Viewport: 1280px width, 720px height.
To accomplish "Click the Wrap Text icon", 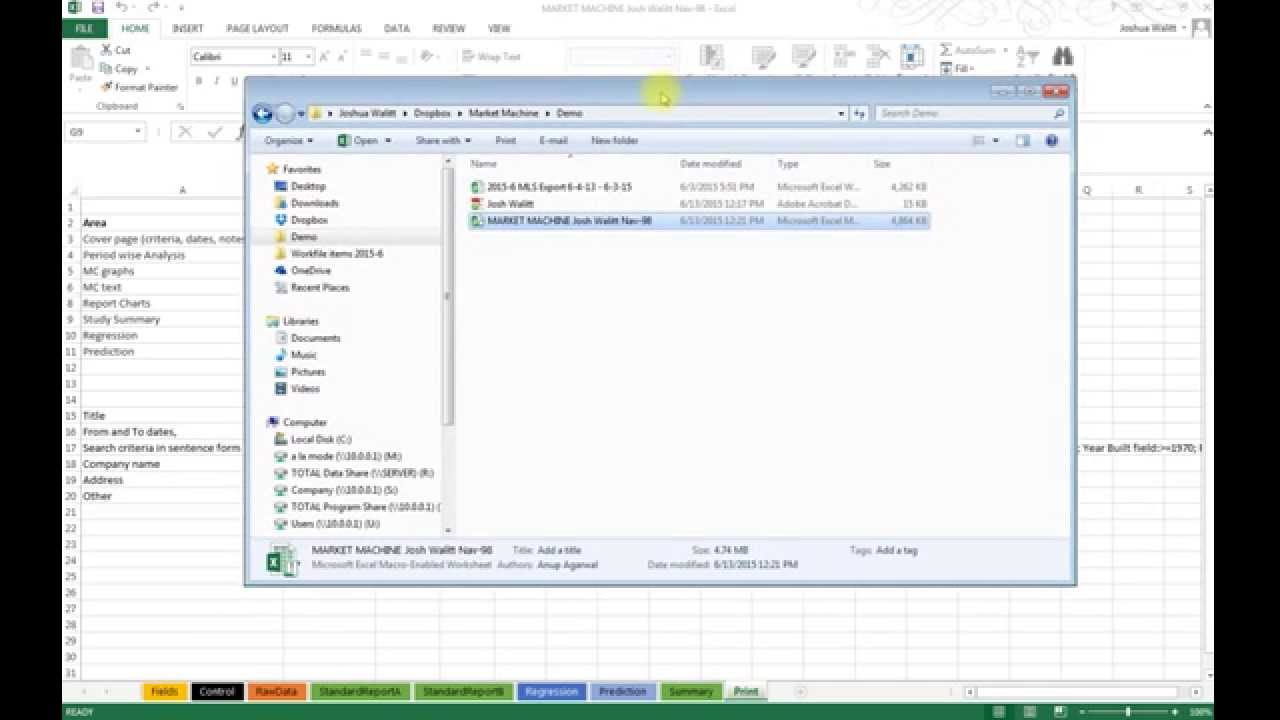I will coord(467,57).
